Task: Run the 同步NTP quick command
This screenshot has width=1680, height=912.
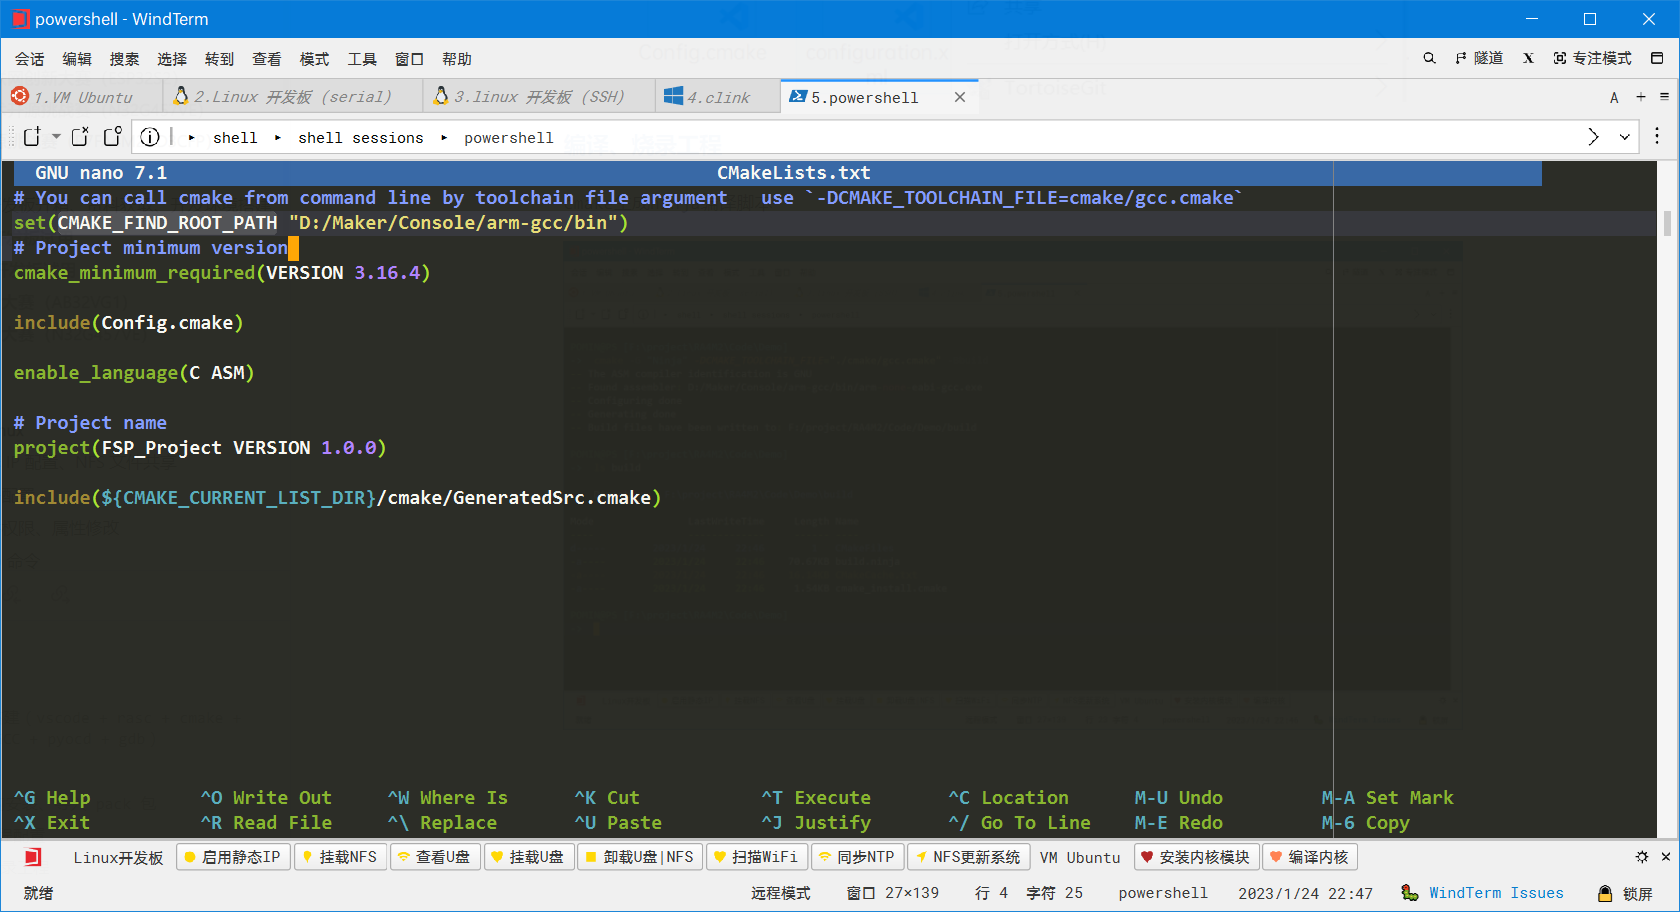Action: 857,857
